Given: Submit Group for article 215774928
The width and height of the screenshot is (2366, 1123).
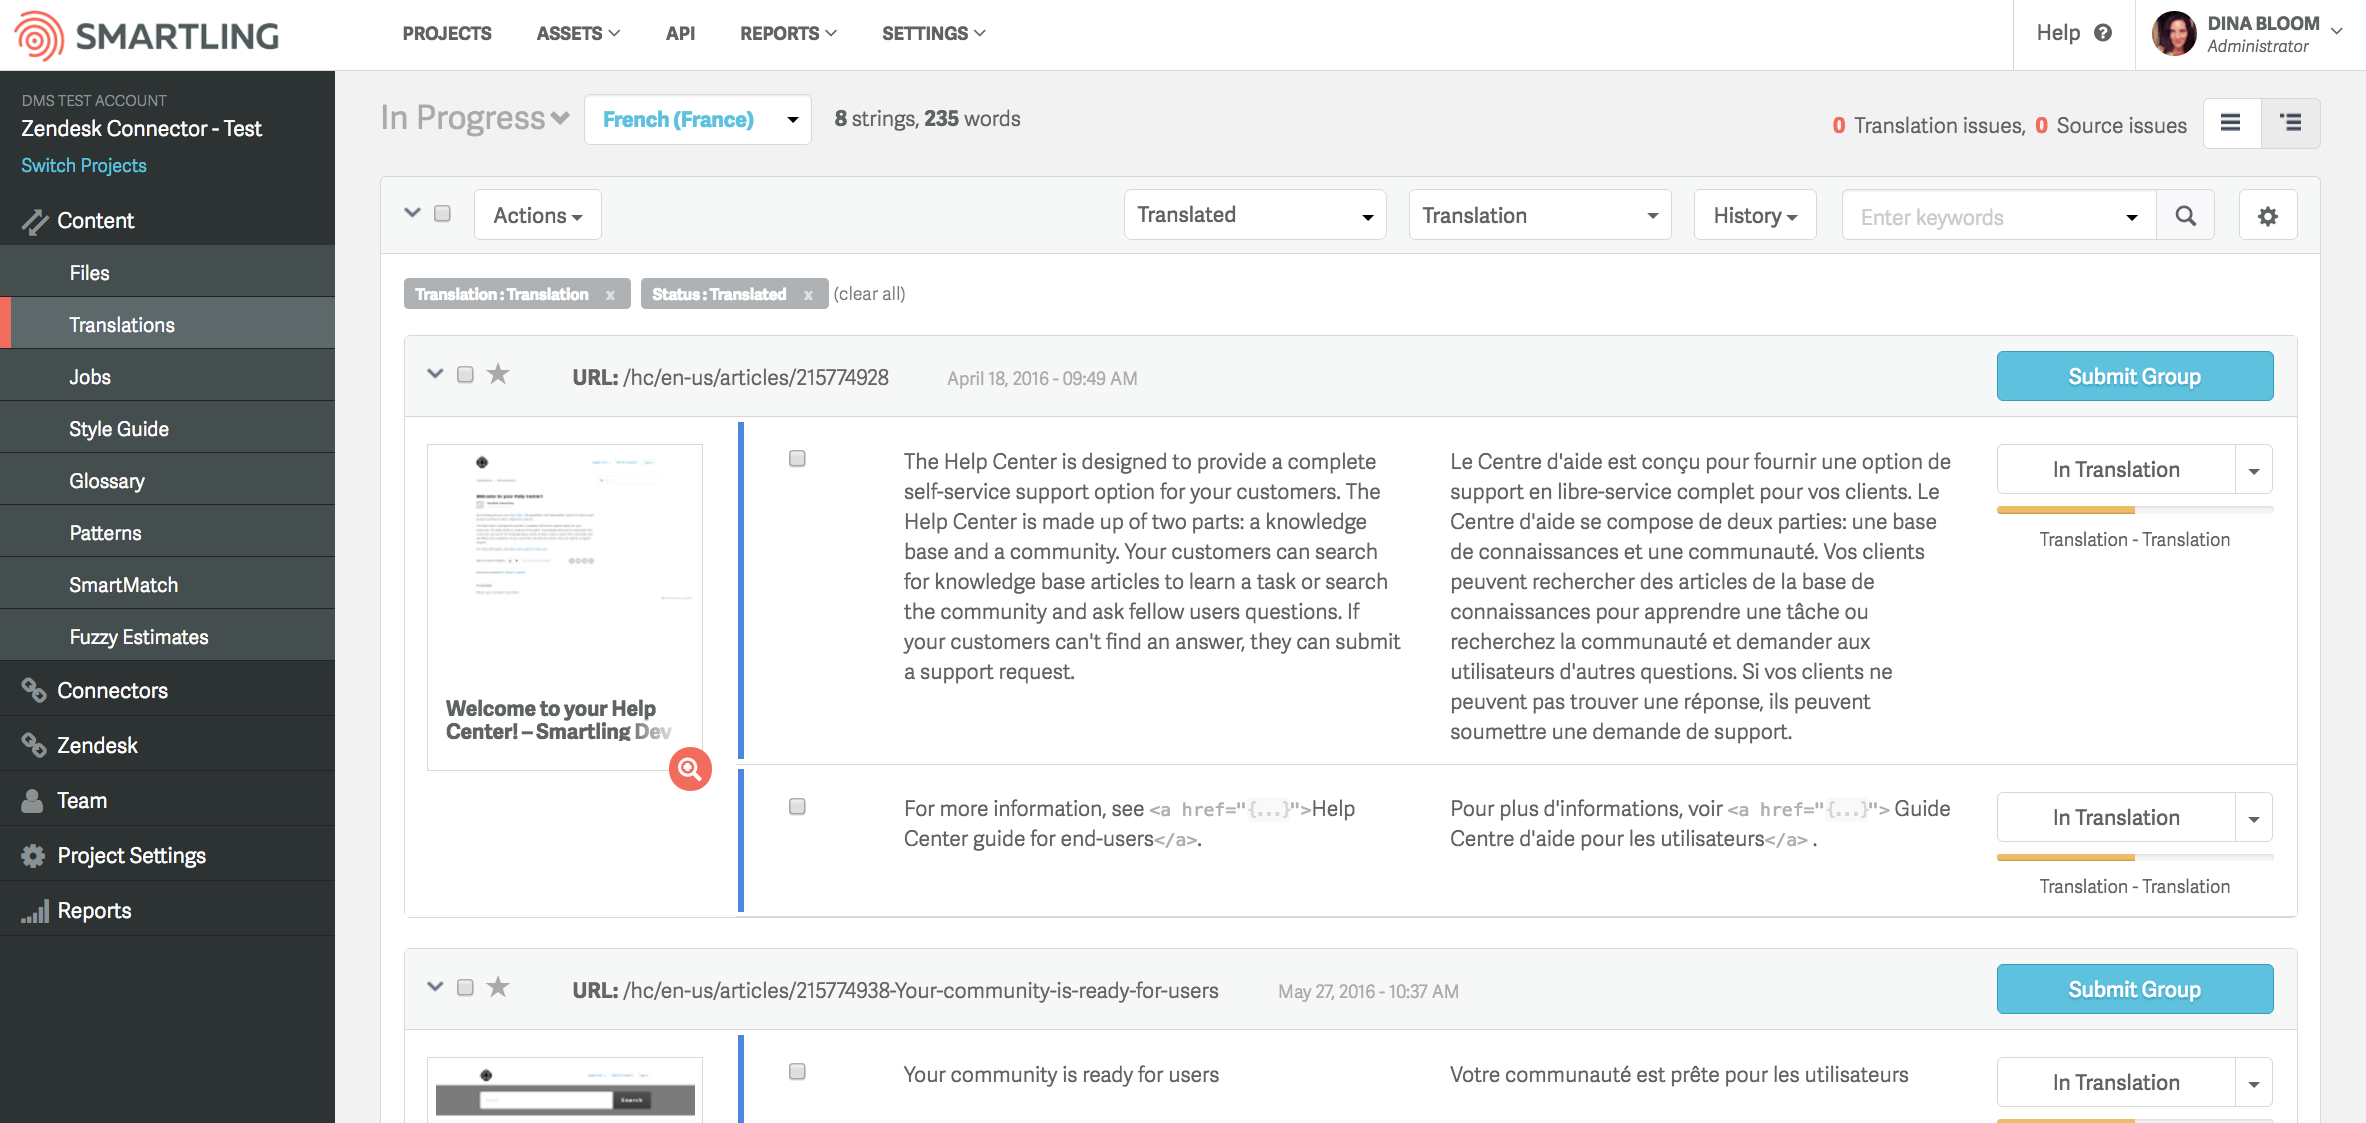Looking at the screenshot, I should coord(2134,376).
